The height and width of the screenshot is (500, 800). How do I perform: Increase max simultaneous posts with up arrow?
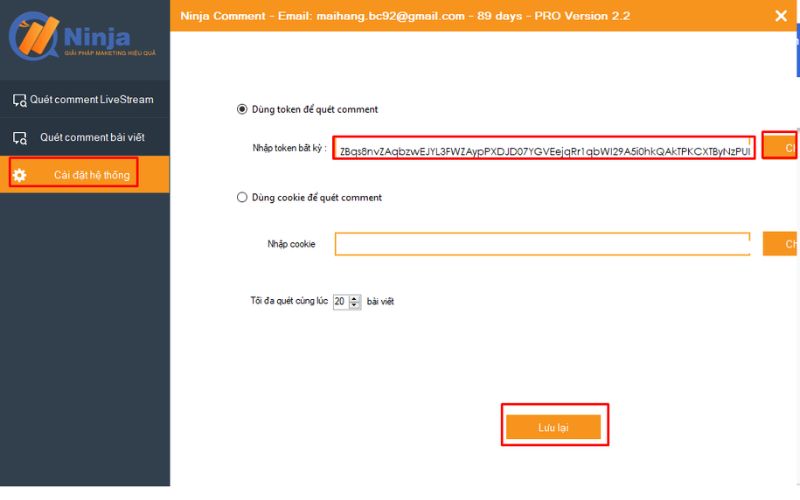tap(356, 297)
